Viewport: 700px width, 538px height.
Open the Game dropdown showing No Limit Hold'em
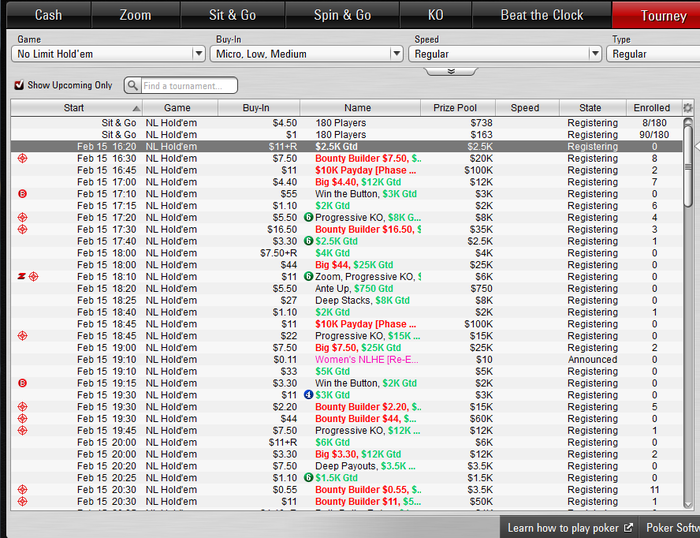tap(108, 54)
